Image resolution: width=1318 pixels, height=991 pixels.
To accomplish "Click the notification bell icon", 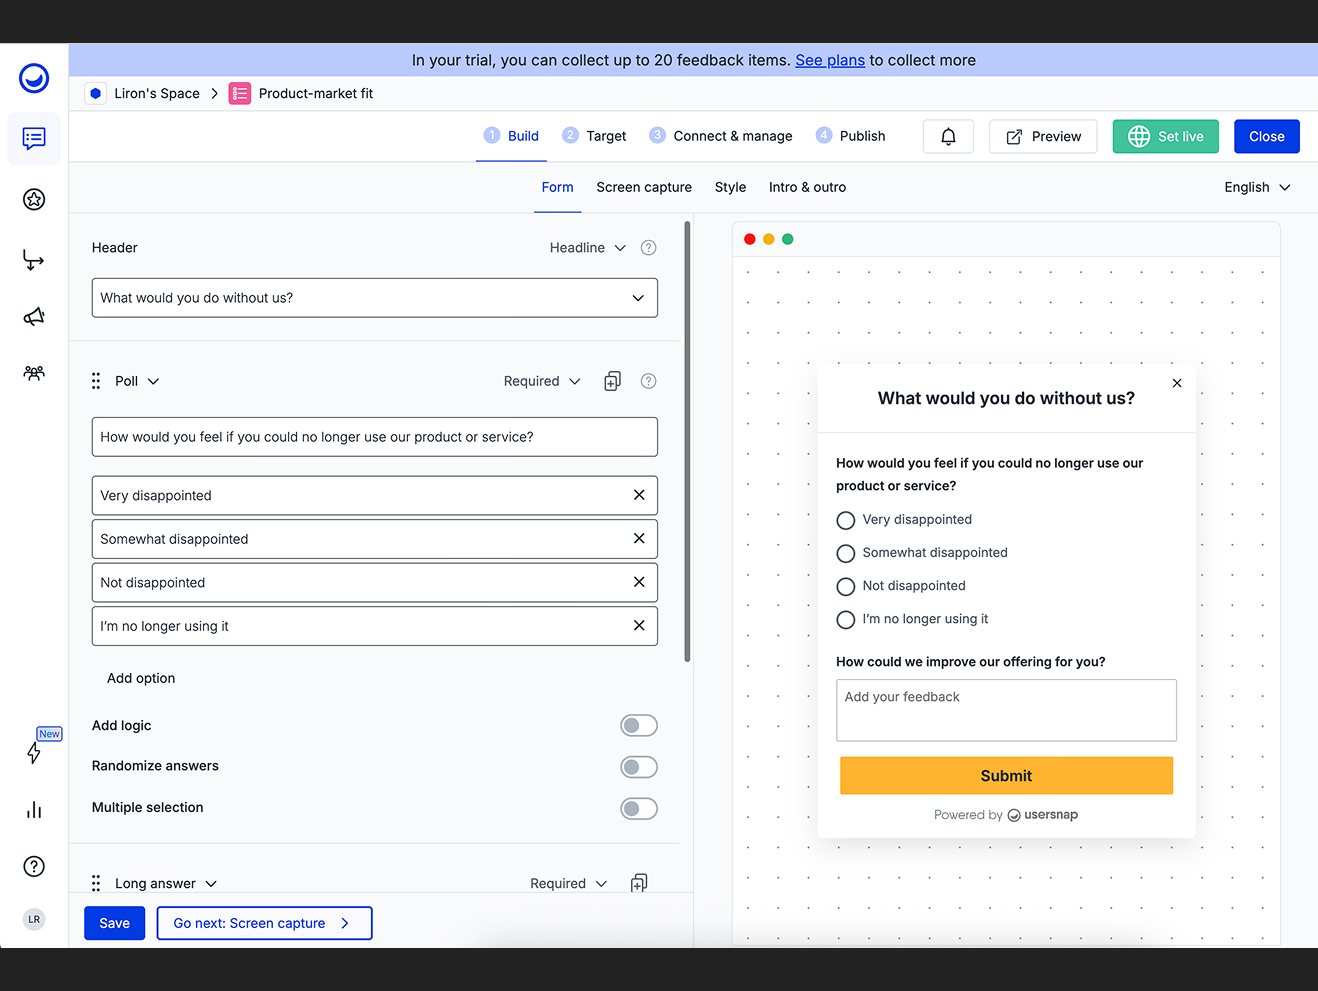I will click(949, 136).
